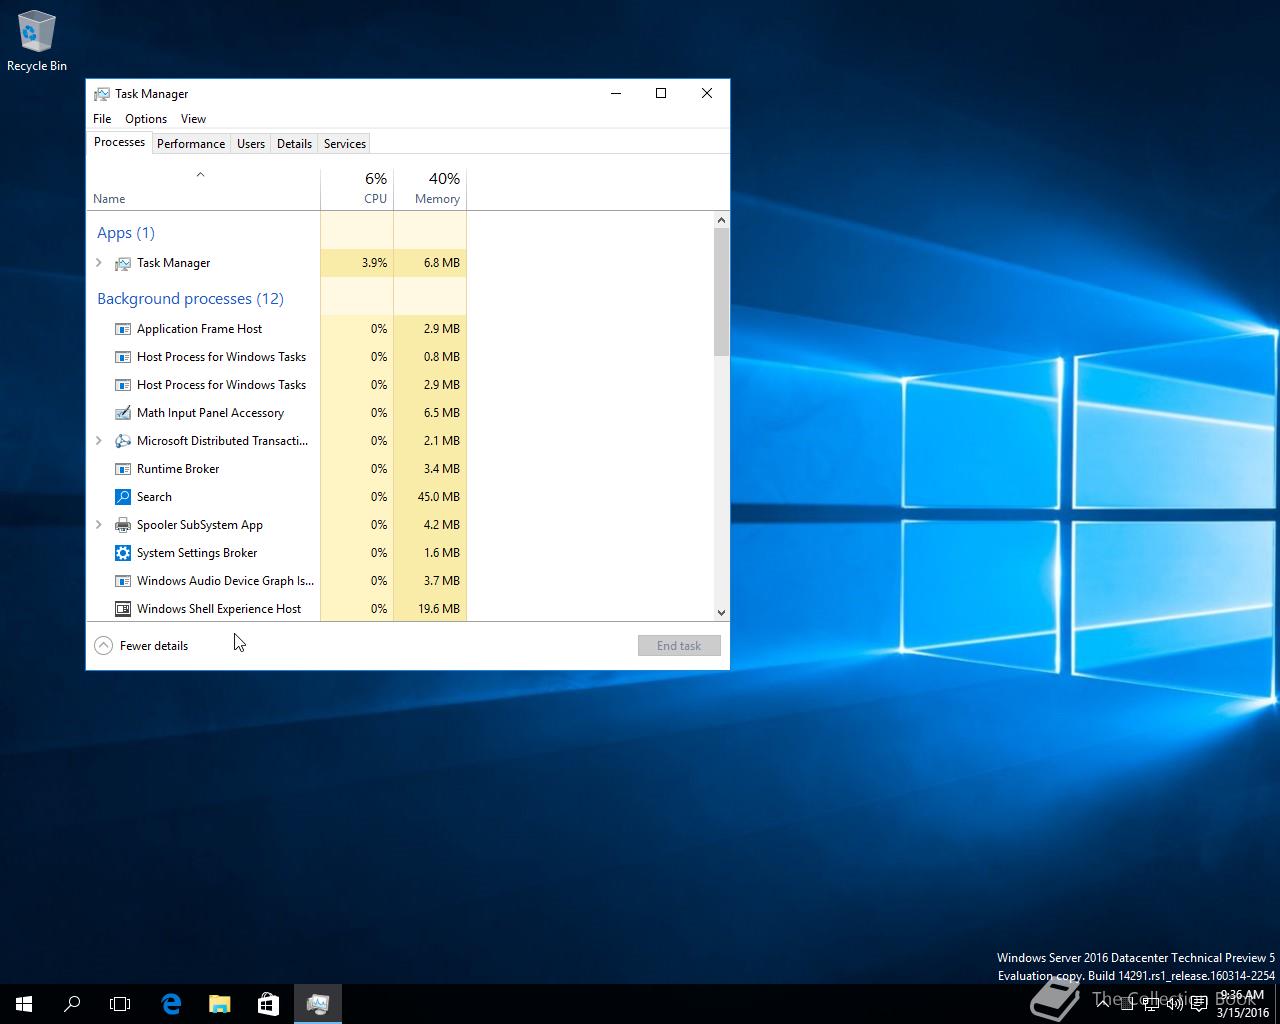The width and height of the screenshot is (1280, 1024).
Task: Show hidden tray icons chevron
Action: 1103,1004
